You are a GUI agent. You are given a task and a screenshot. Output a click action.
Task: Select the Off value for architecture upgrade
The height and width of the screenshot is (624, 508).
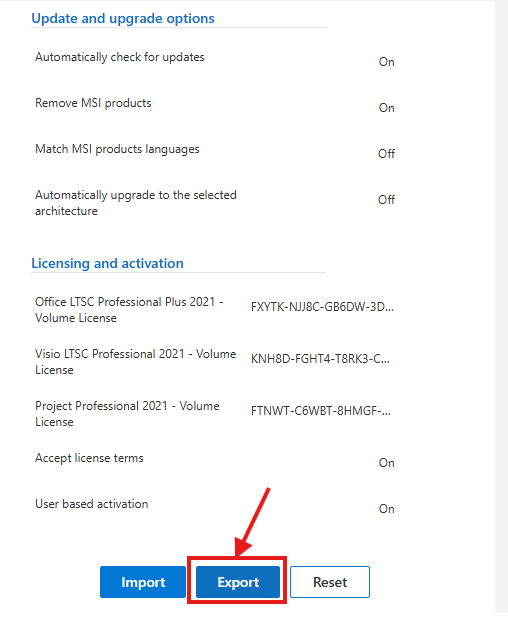386,200
